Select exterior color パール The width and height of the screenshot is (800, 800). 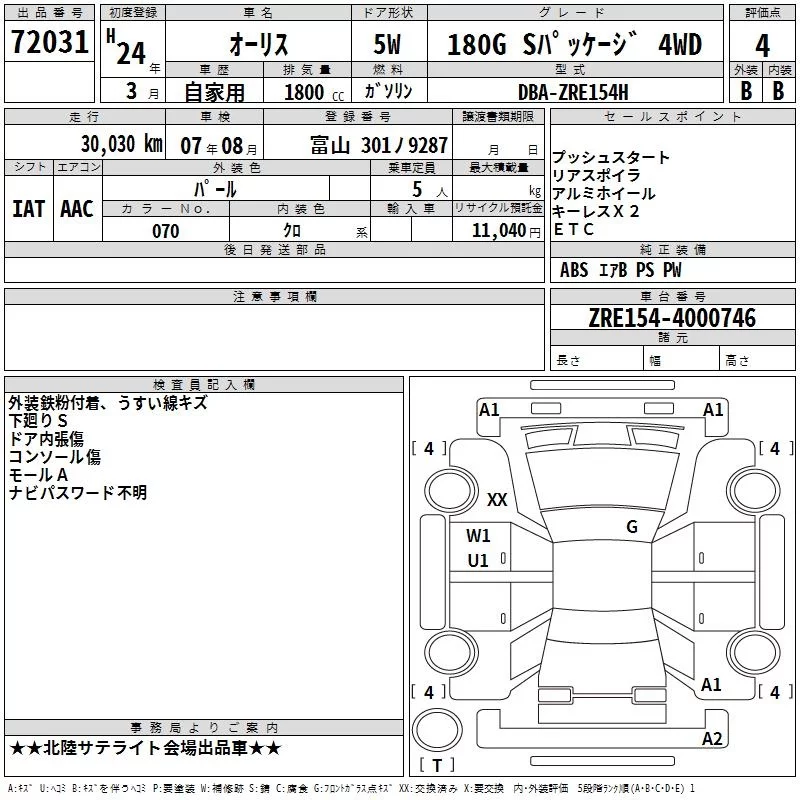(215, 189)
